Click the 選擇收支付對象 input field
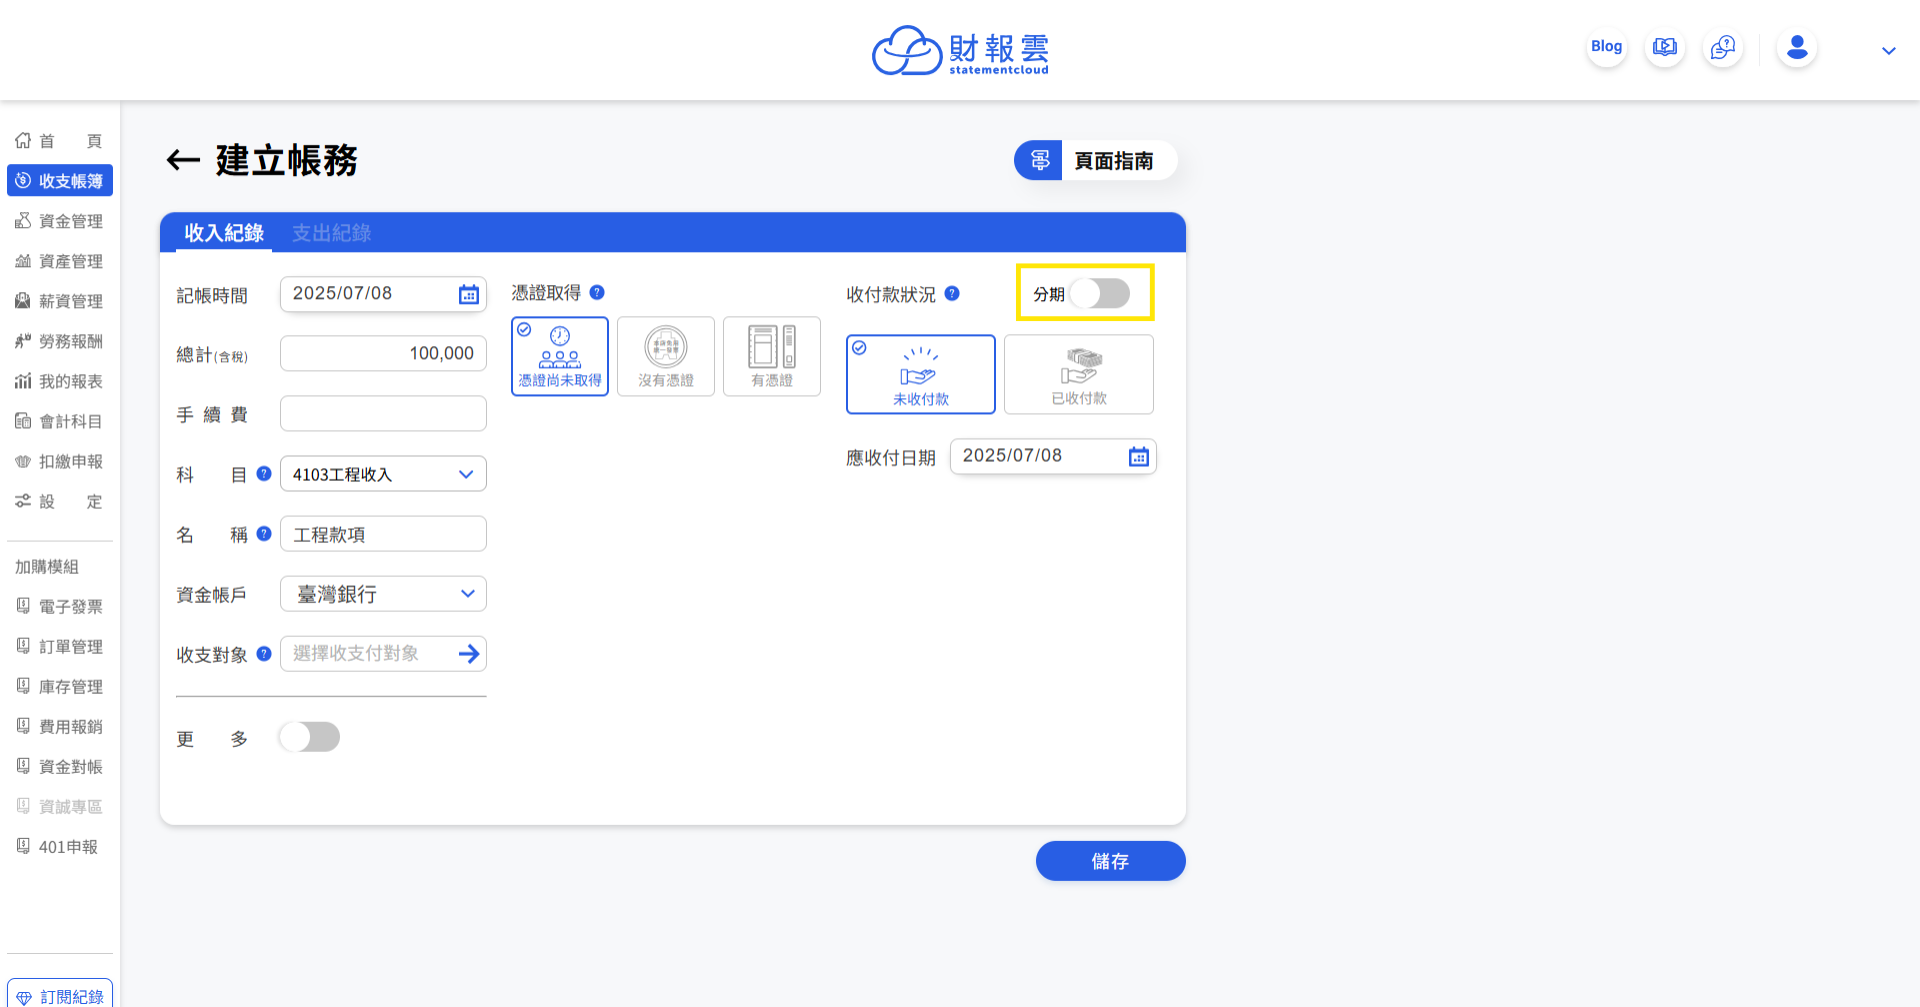The height and width of the screenshot is (1007, 1920). coord(383,654)
